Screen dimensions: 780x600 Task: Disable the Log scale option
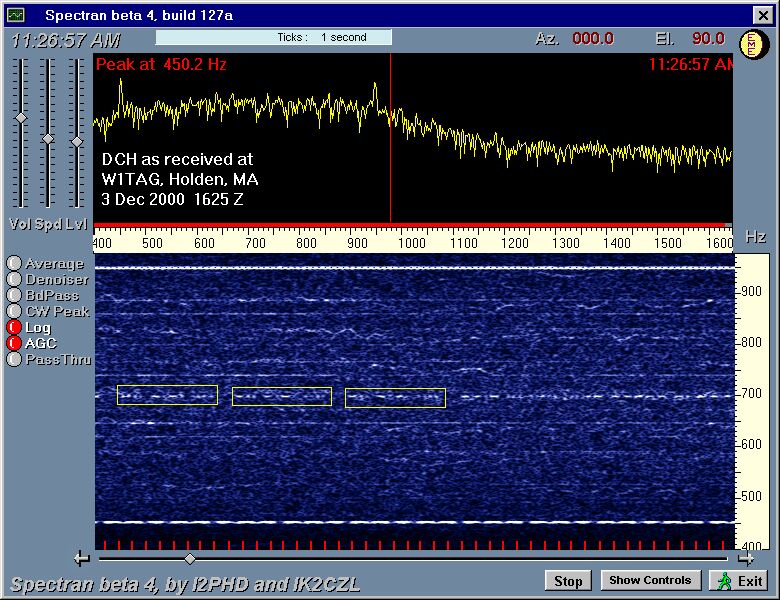15,327
